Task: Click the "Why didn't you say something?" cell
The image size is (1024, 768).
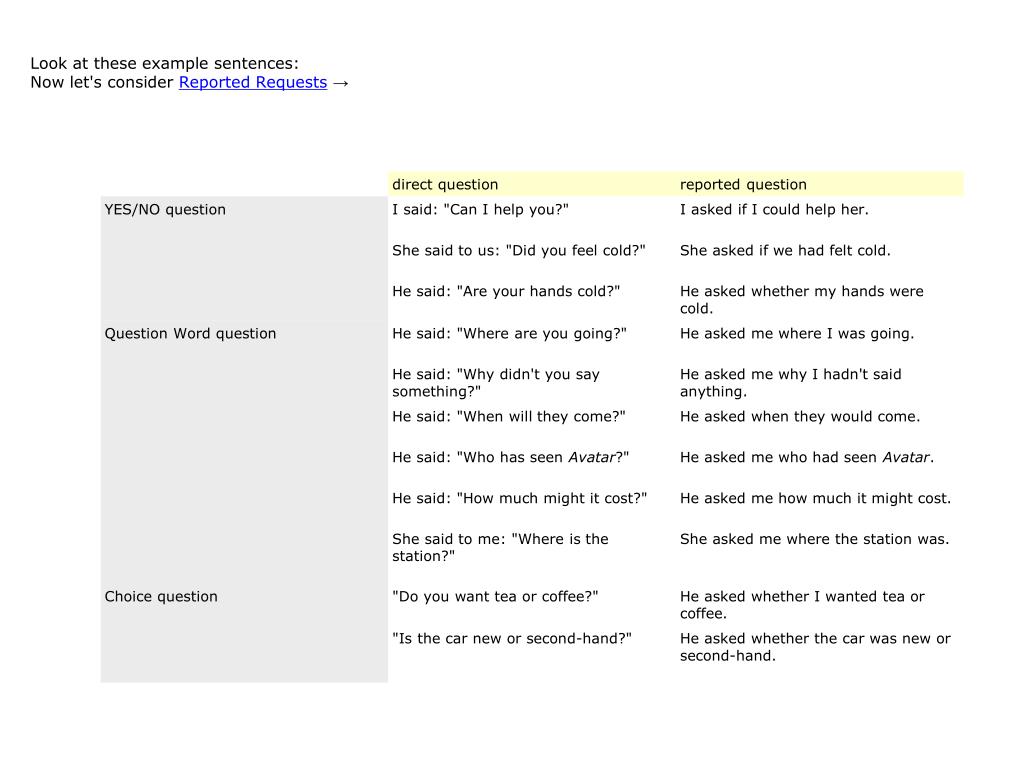Action: (x=496, y=383)
